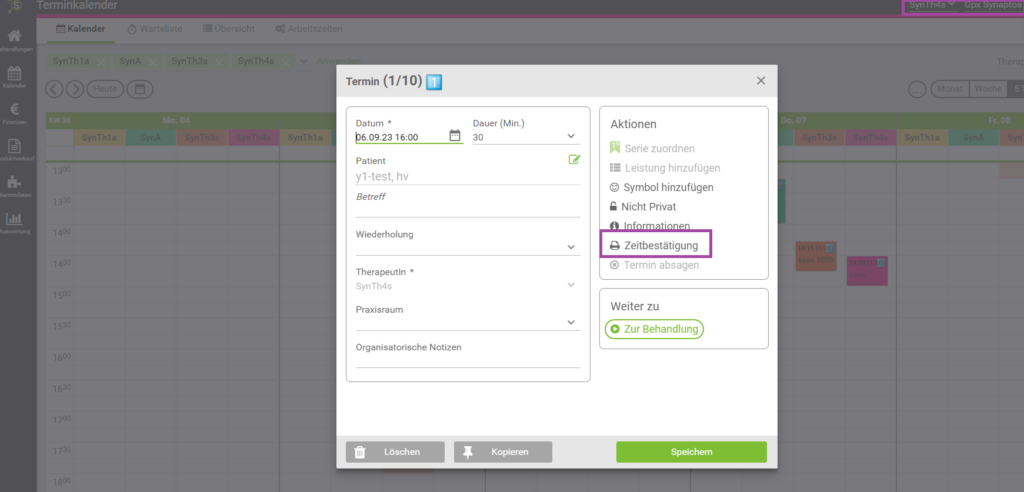The image size is (1024, 492).
Task: Click Zur Behandlung button
Action: (654, 329)
